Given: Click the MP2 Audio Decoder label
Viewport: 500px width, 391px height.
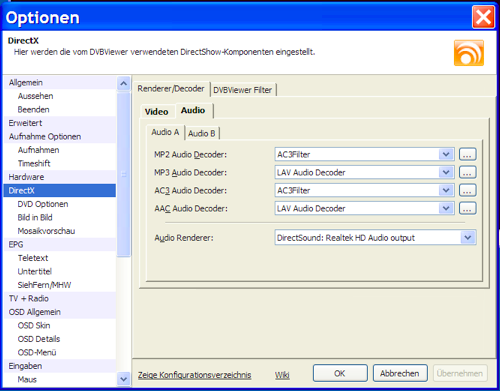Looking at the screenshot, I should coord(190,155).
